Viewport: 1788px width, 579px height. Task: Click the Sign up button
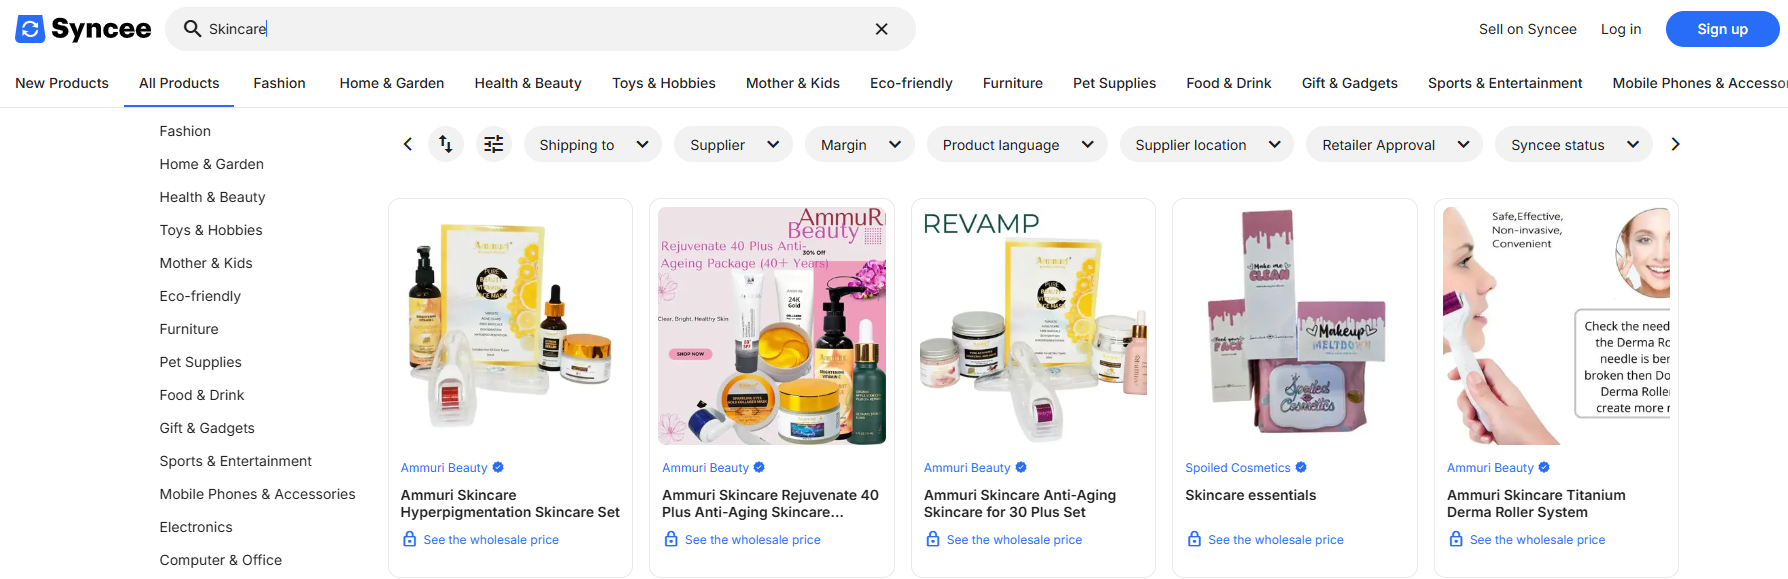tap(1721, 29)
